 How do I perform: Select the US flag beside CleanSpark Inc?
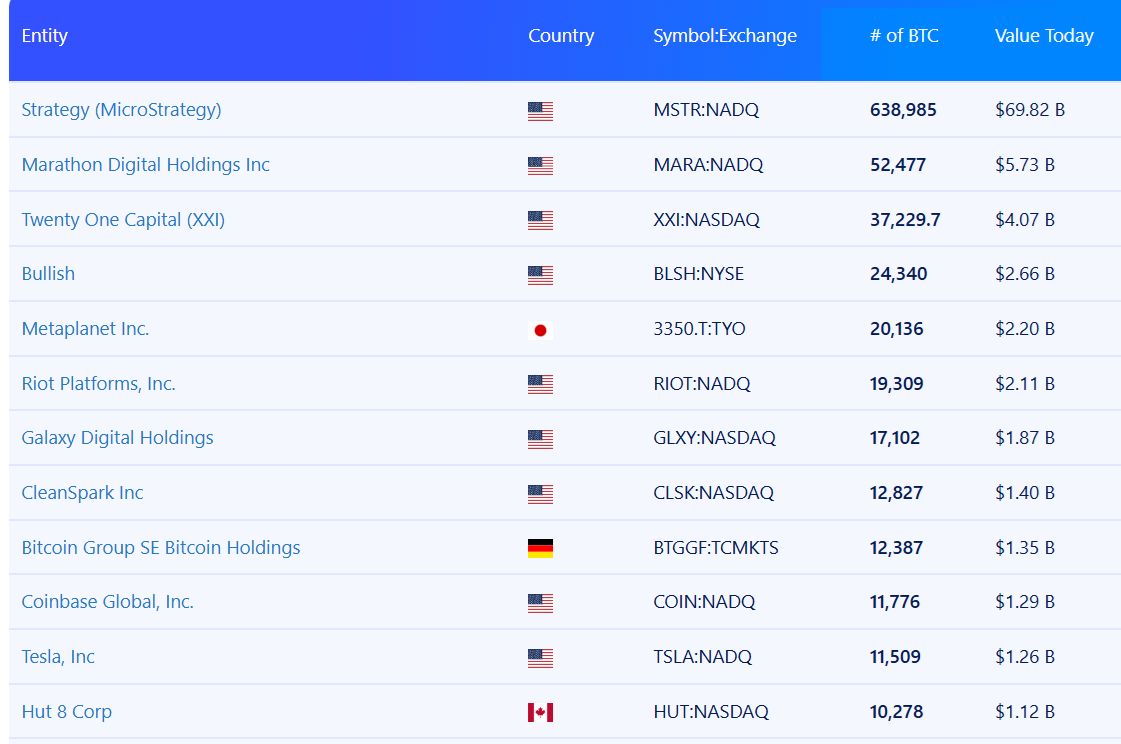pos(540,492)
